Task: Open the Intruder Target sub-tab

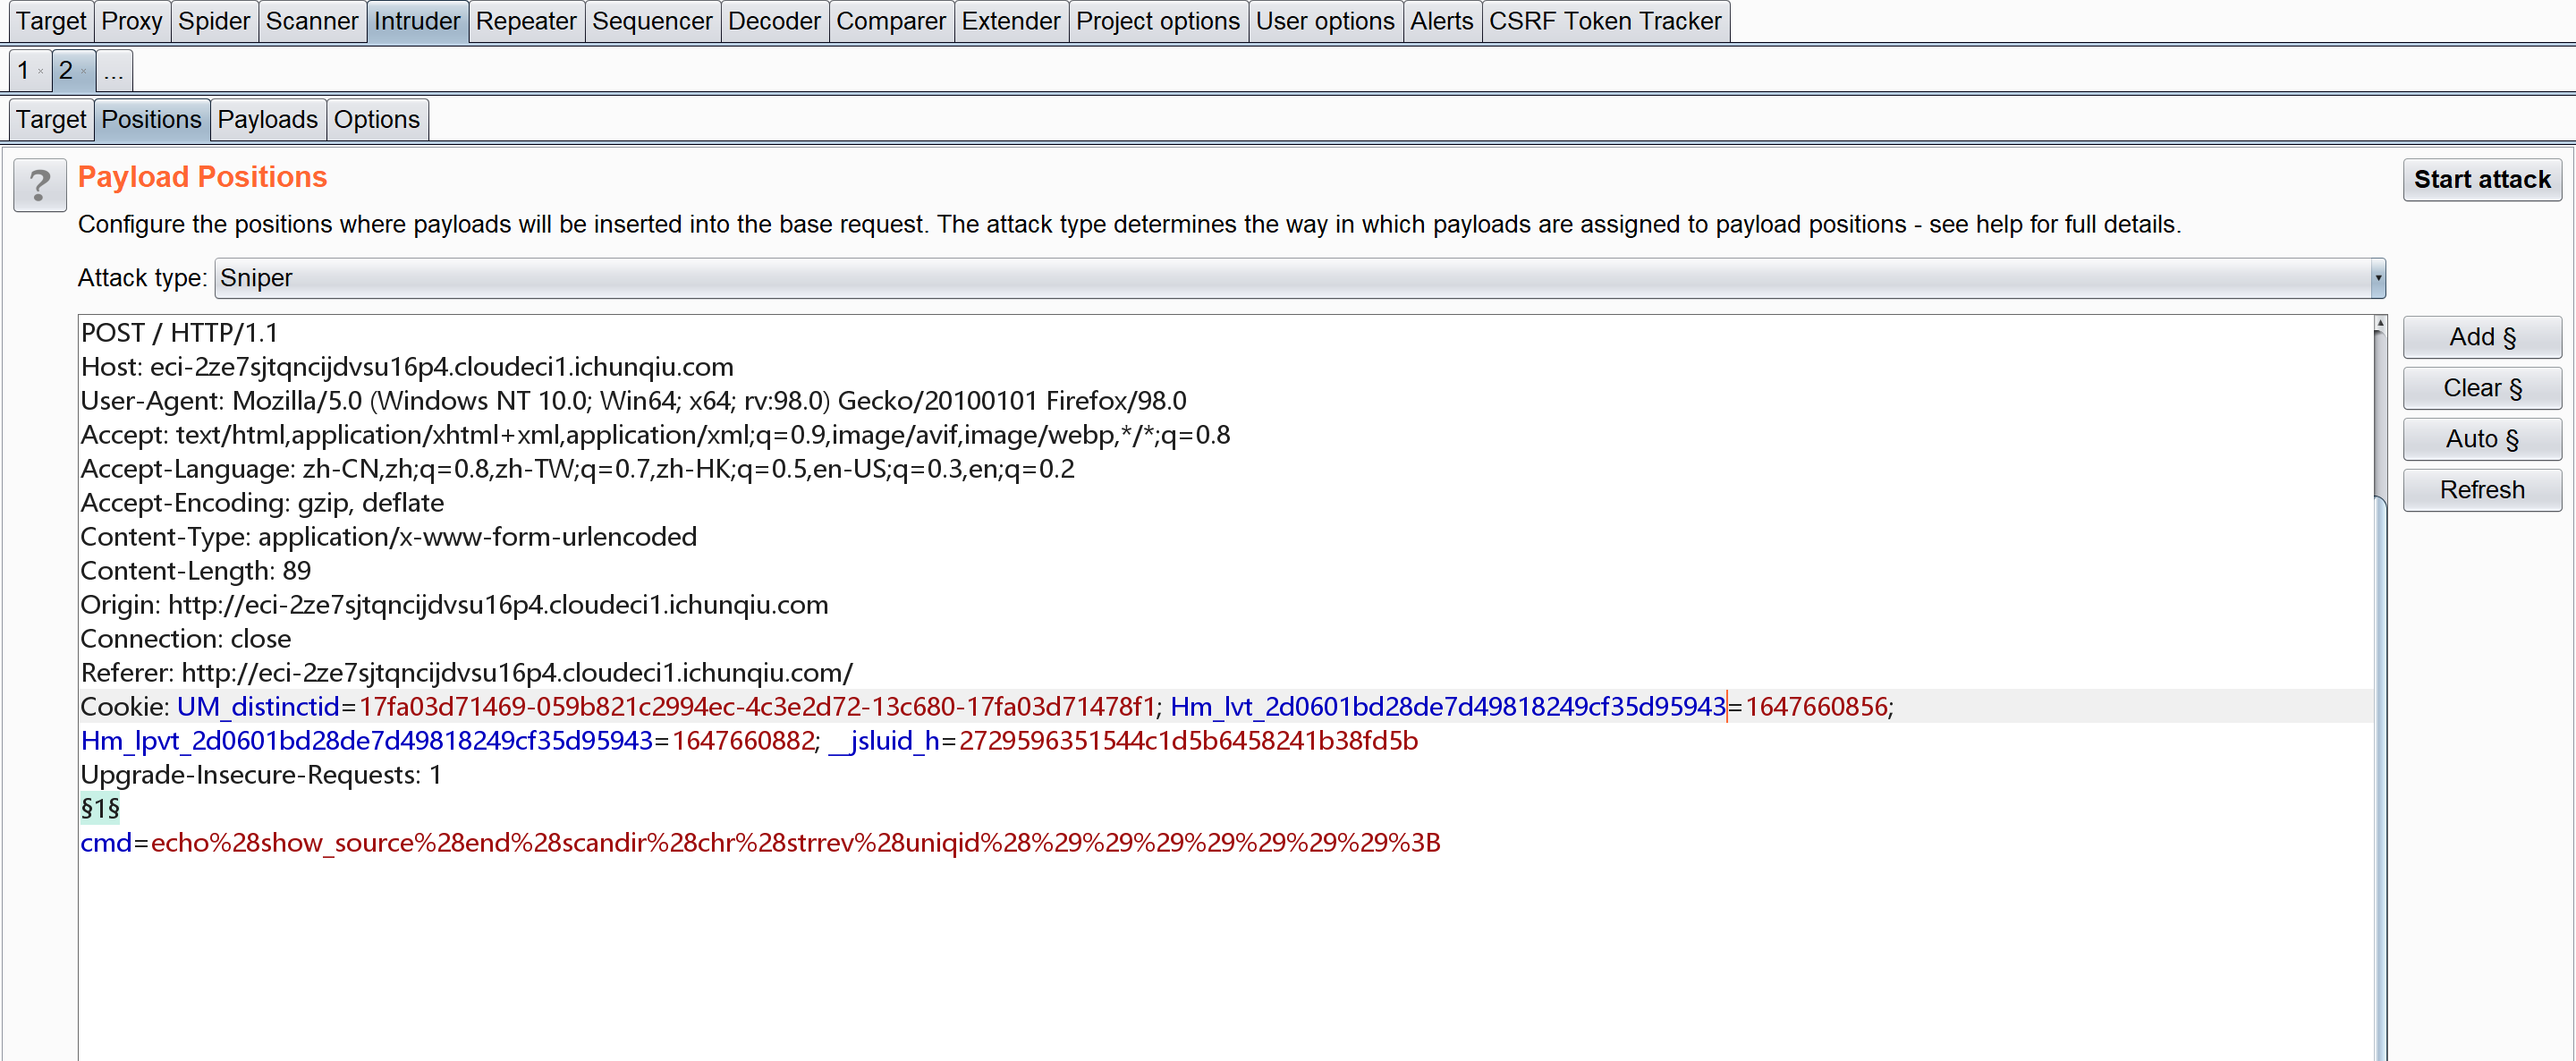Action: click(x=51, y=120)
